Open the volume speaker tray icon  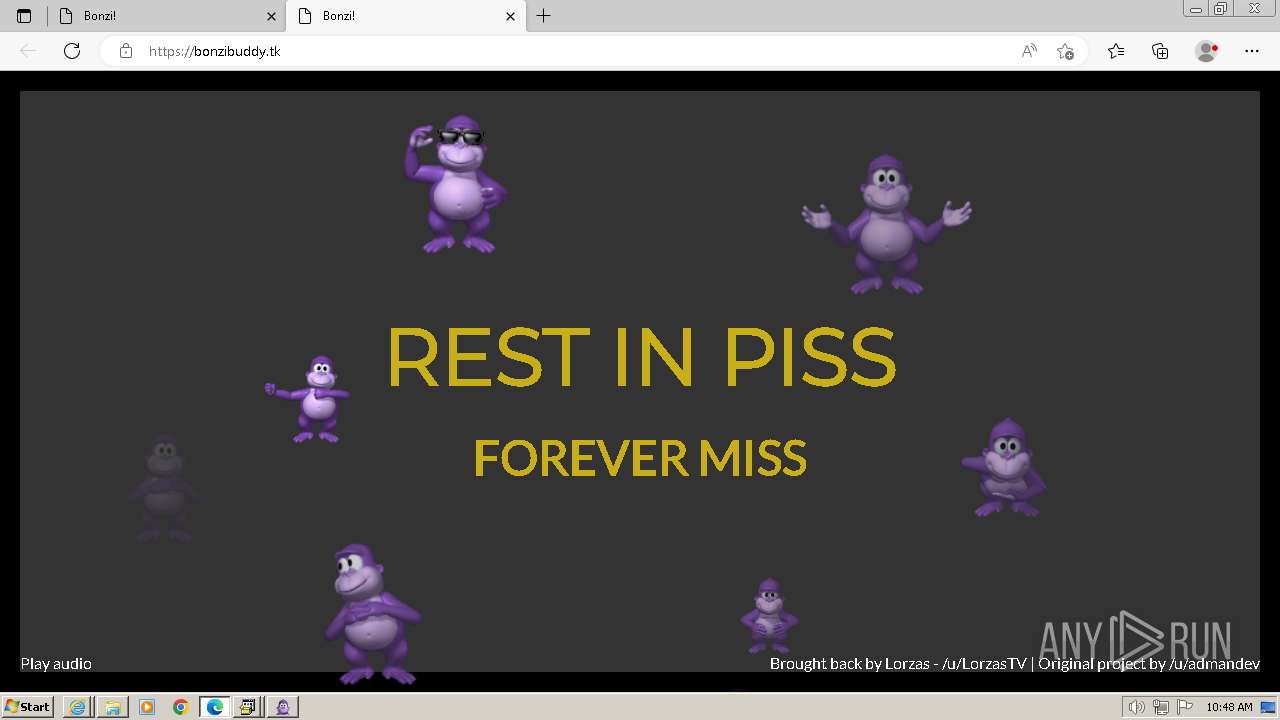coord(1135,707)
